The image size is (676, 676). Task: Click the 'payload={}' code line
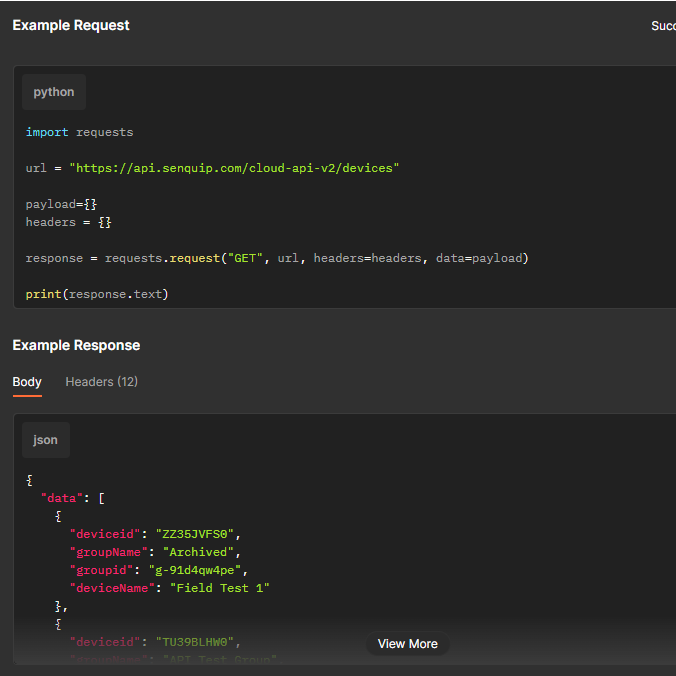[x=61, y=204]
